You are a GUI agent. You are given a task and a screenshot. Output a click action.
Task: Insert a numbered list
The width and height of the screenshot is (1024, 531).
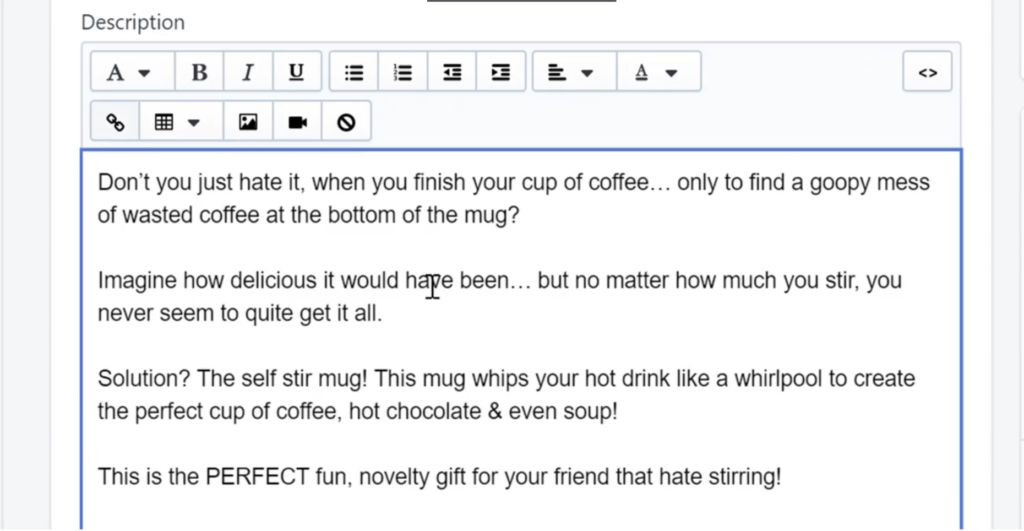403,72
